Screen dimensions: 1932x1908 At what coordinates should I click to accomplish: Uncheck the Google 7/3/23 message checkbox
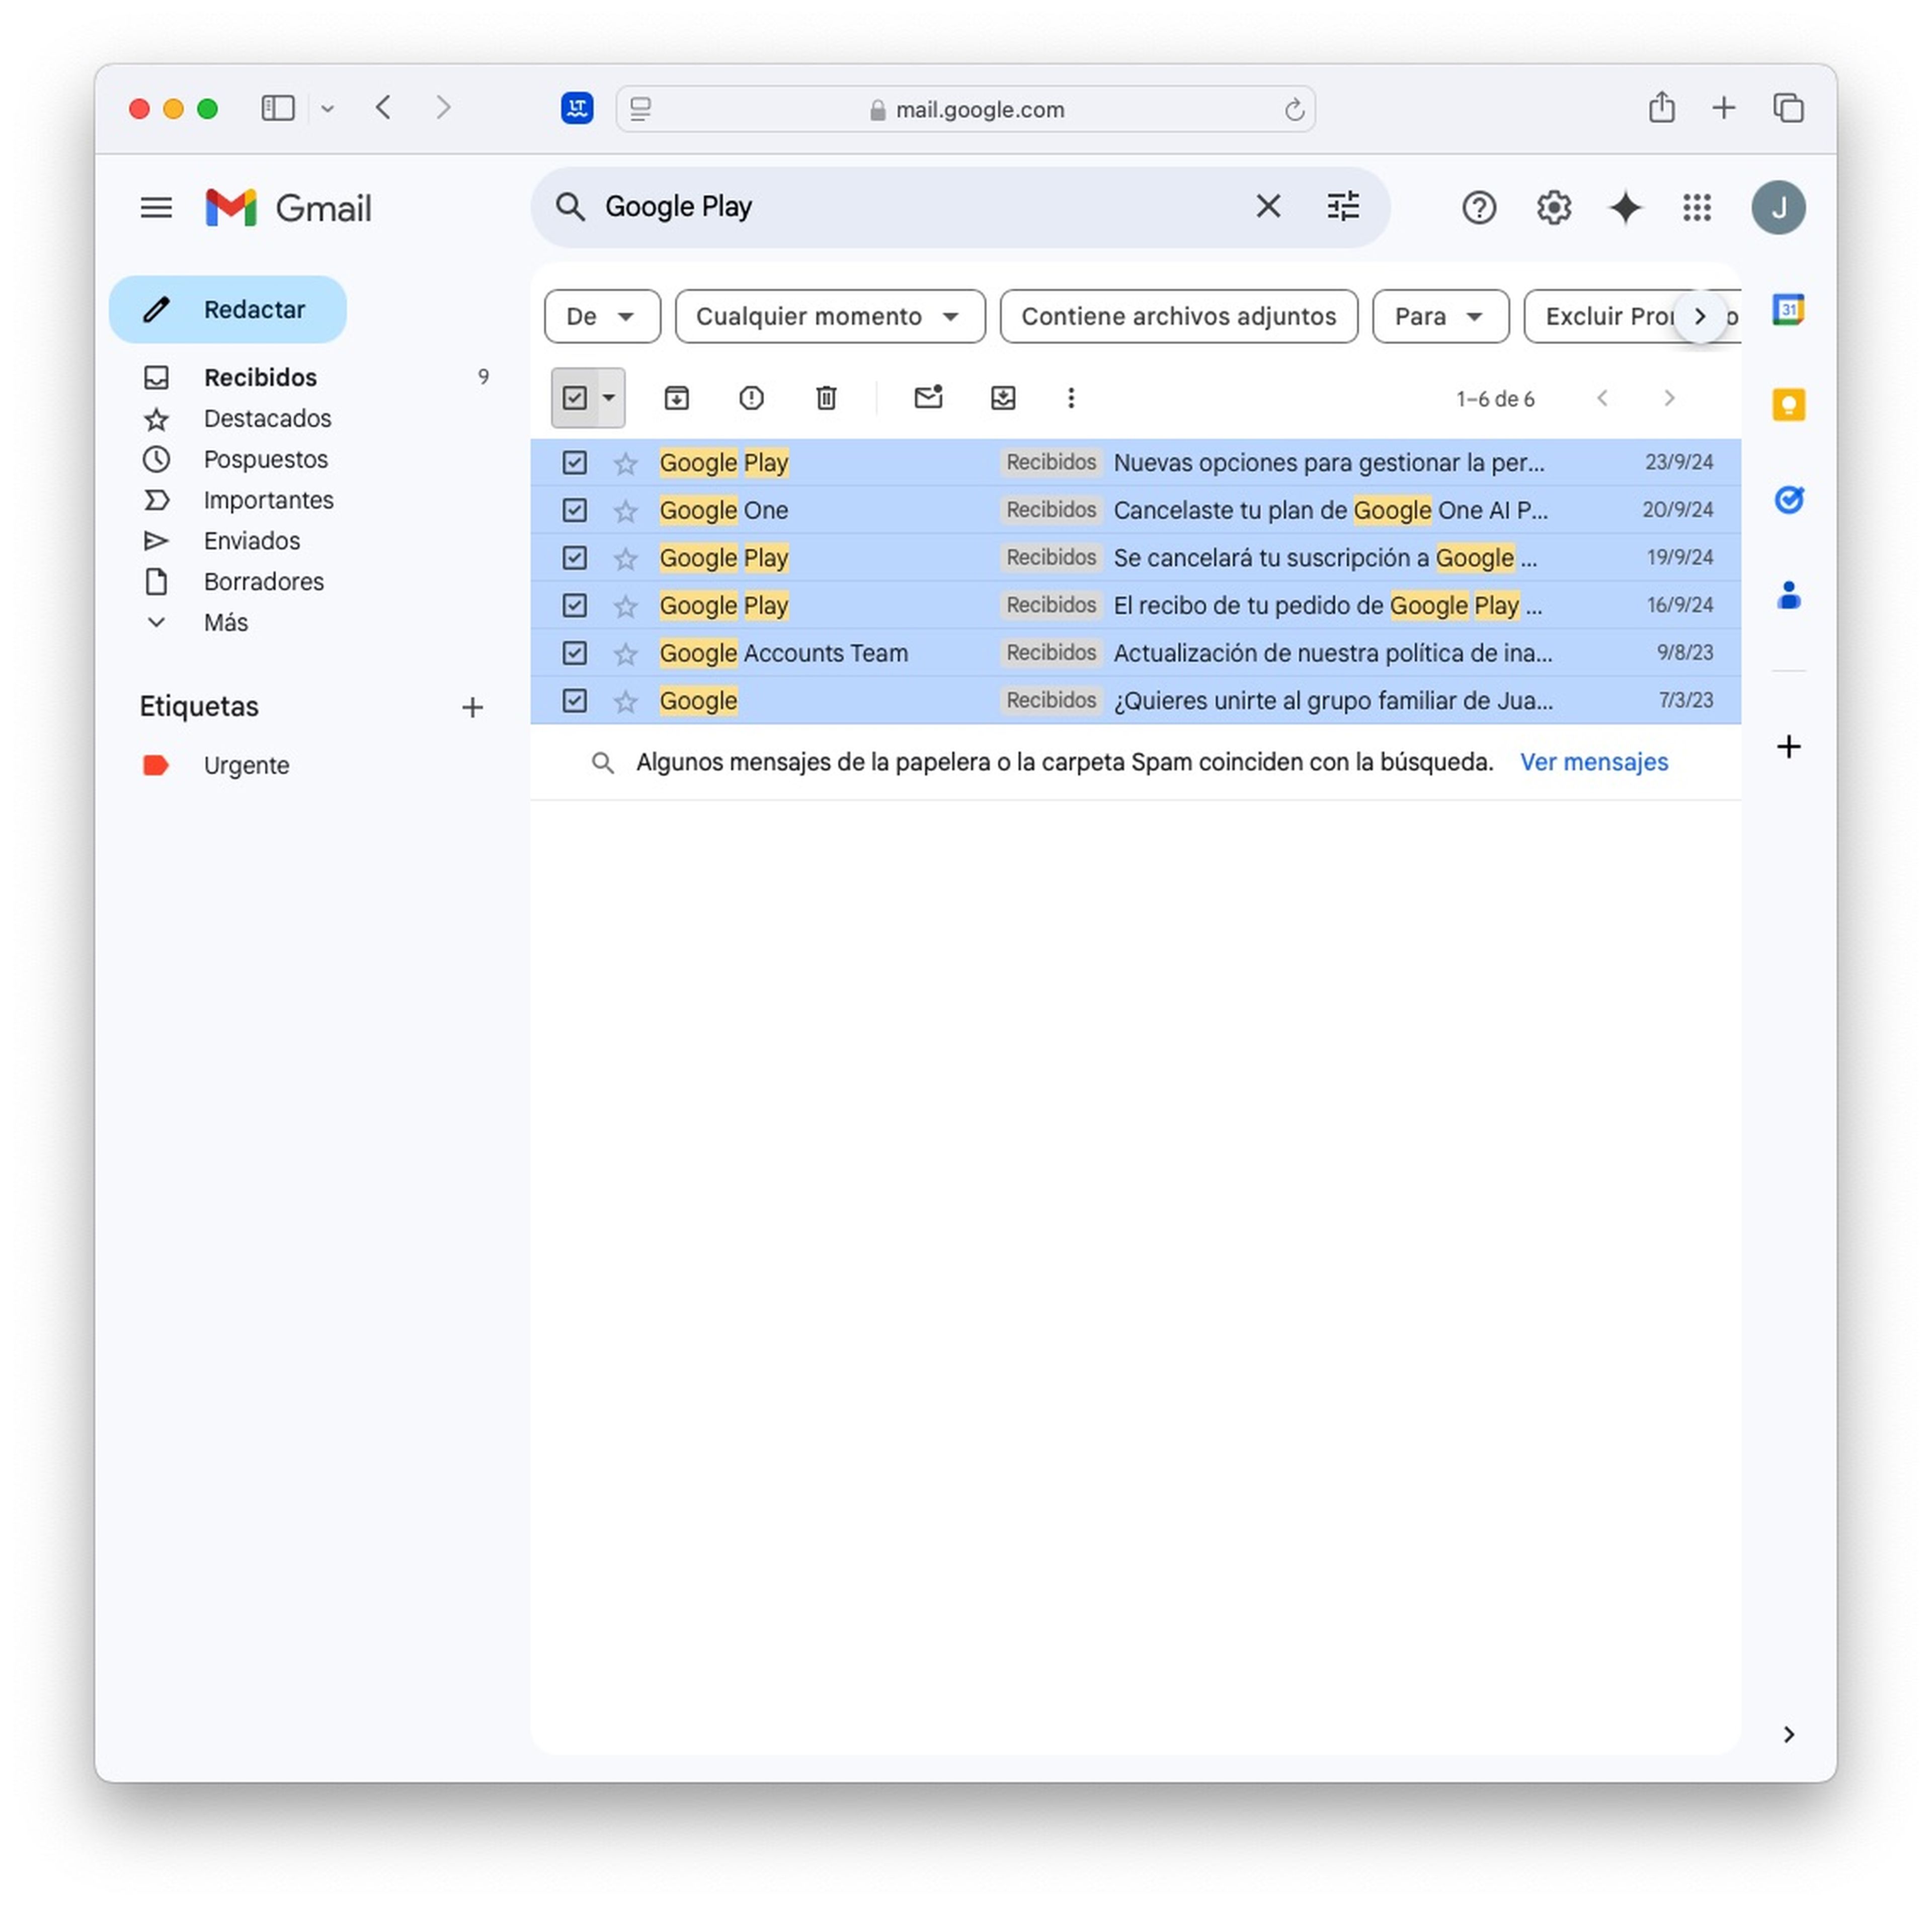(574, 700)
